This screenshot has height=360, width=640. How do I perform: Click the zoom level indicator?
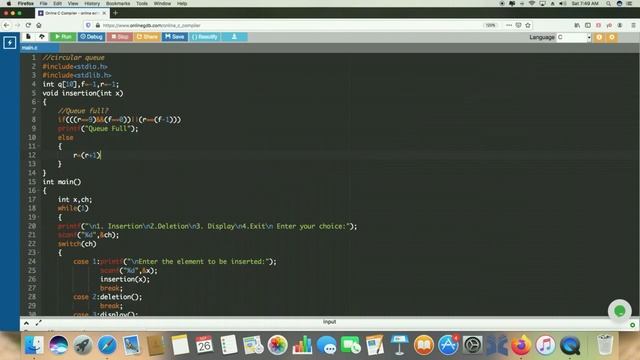(x=491, y=25)
